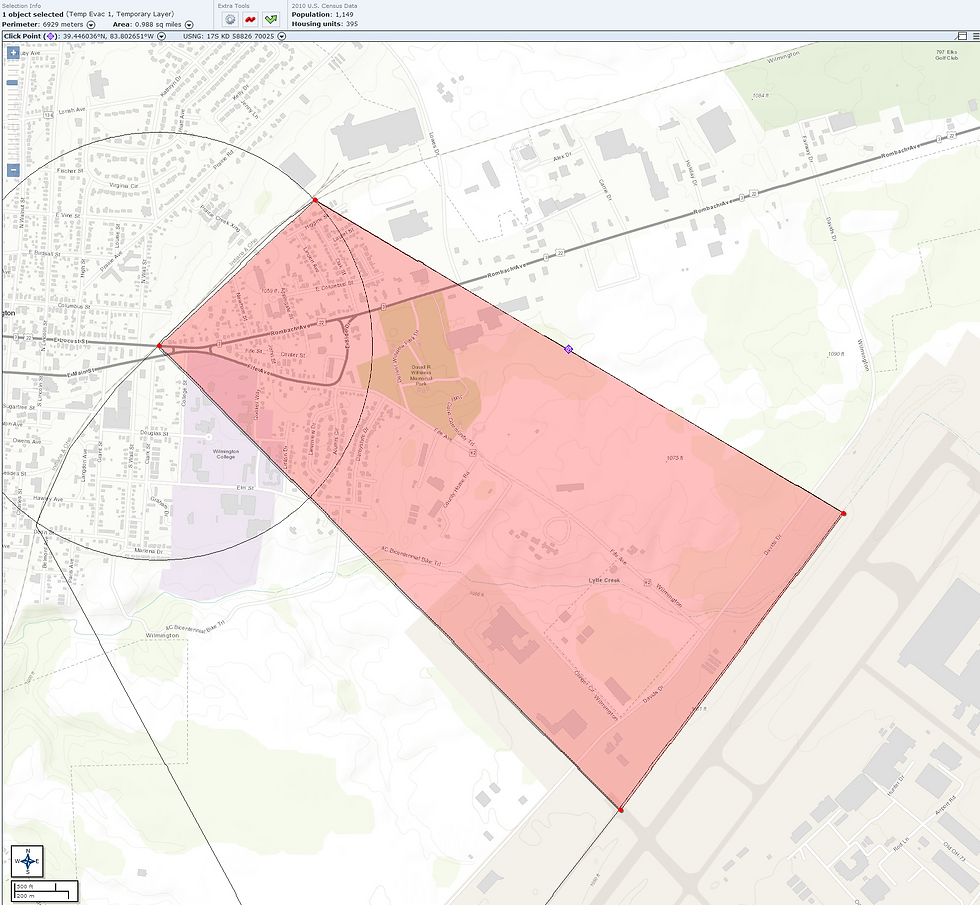Open the Area units dropdown

coord(189,24)
